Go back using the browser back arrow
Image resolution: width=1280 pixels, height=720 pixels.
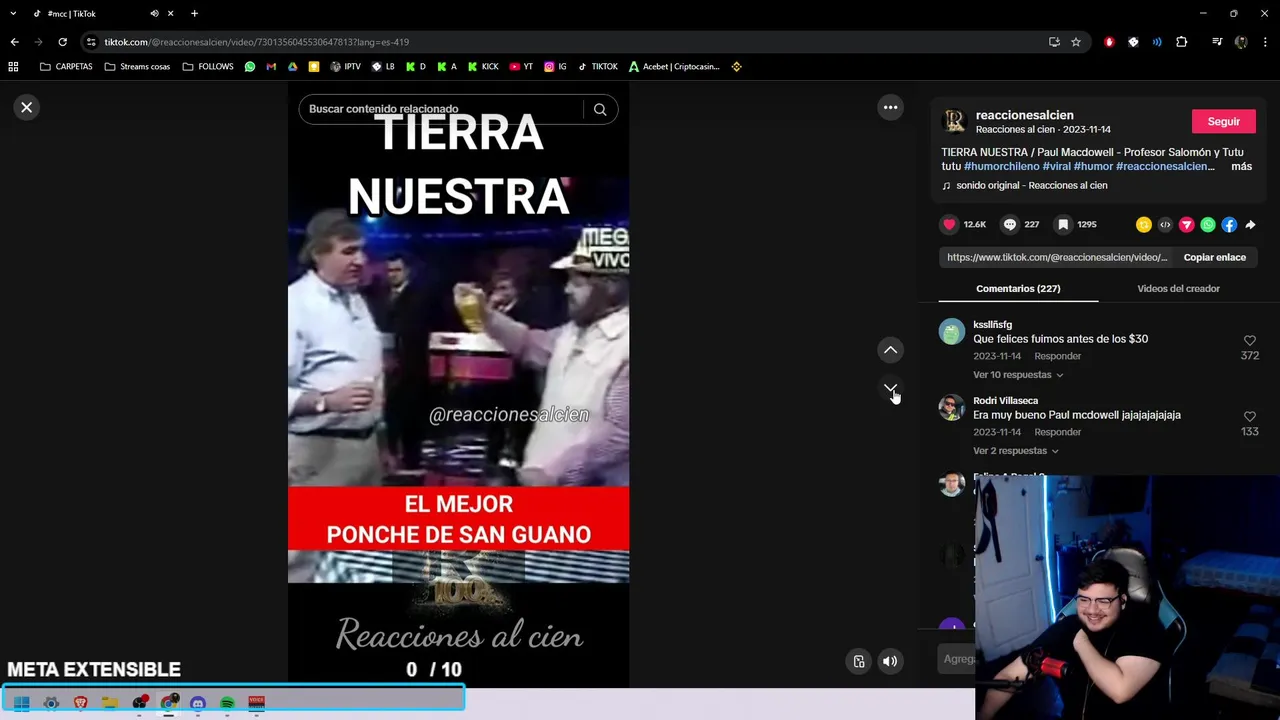[x=14, y=42]
